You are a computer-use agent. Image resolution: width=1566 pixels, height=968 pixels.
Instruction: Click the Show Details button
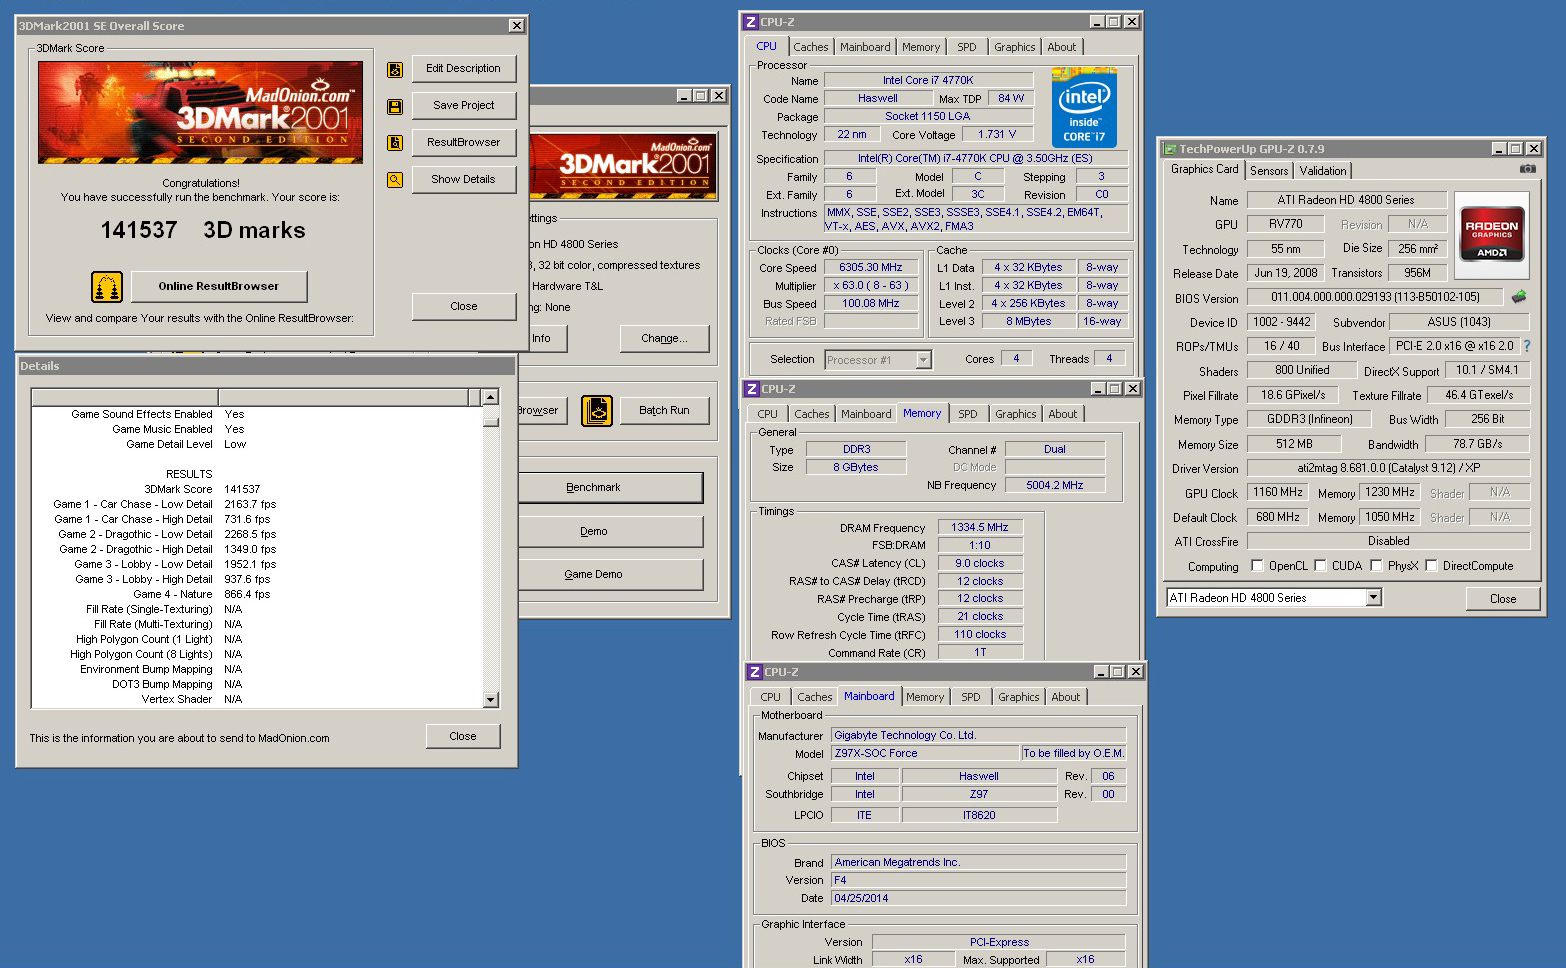pos(463,179)
